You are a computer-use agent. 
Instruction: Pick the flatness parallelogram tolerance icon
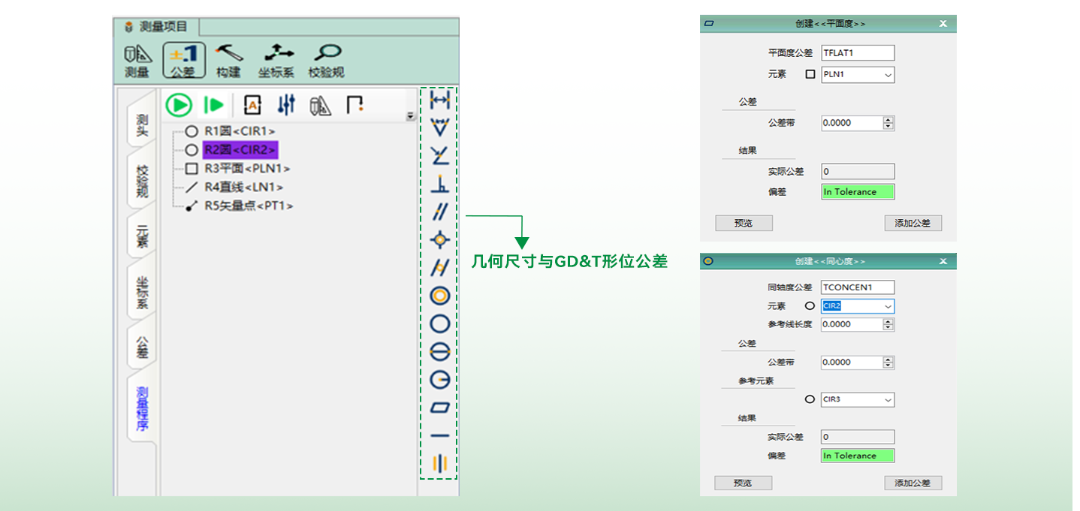pos(439,408)
